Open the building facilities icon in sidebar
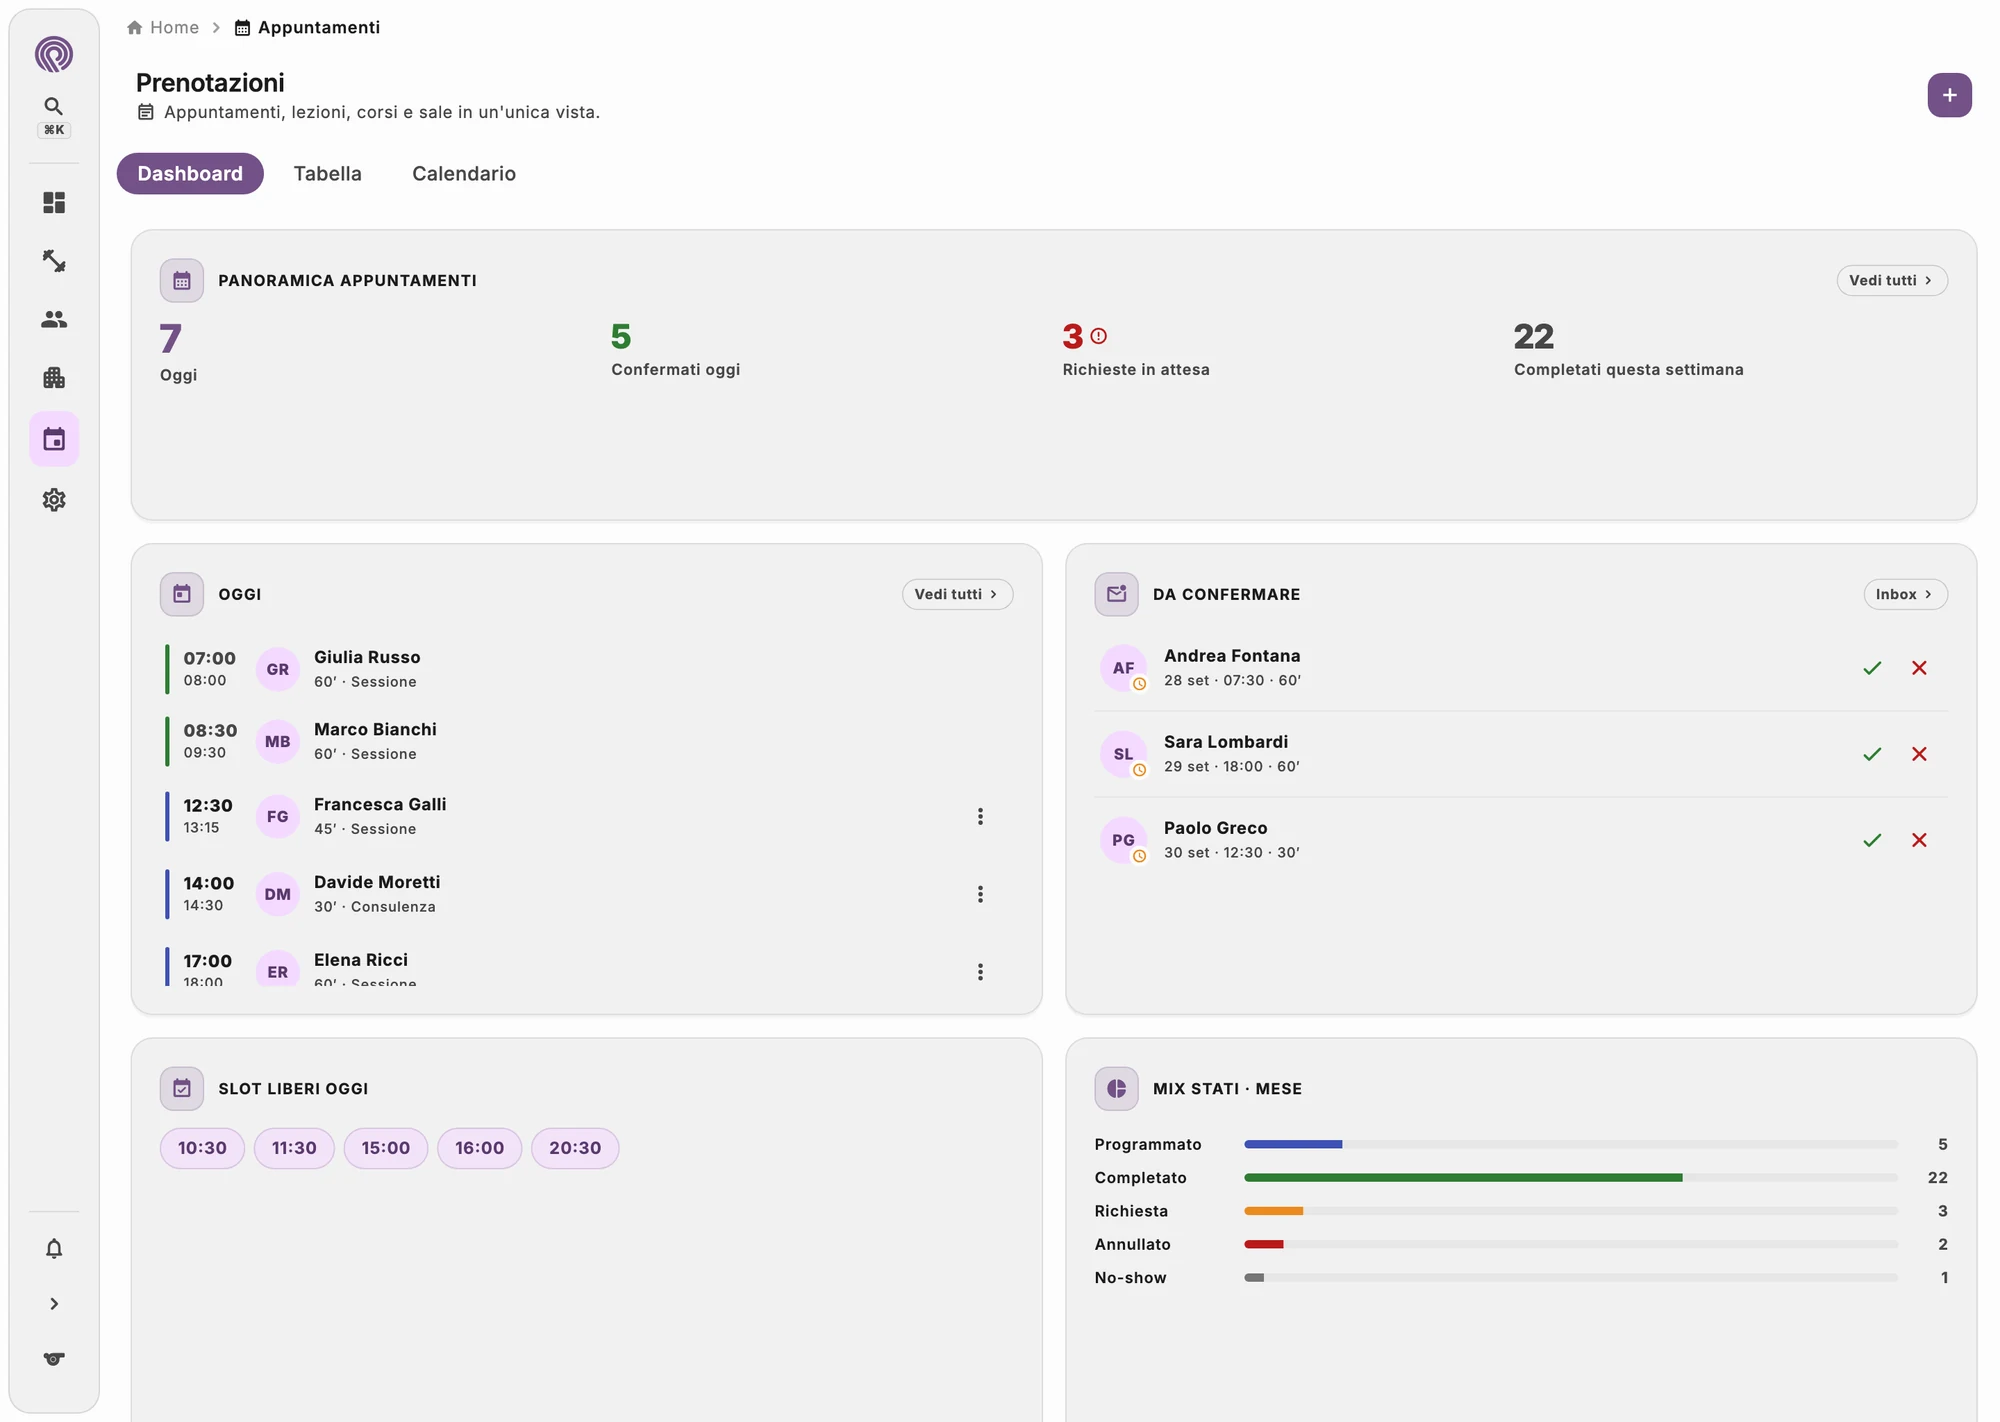 coord(54,378)
